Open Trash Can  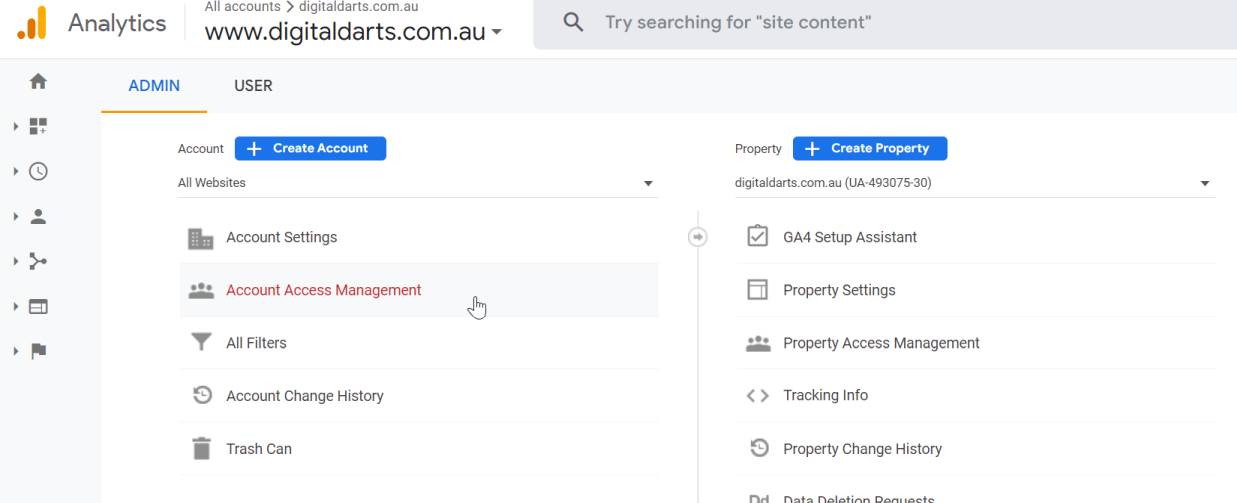[418, 449]
